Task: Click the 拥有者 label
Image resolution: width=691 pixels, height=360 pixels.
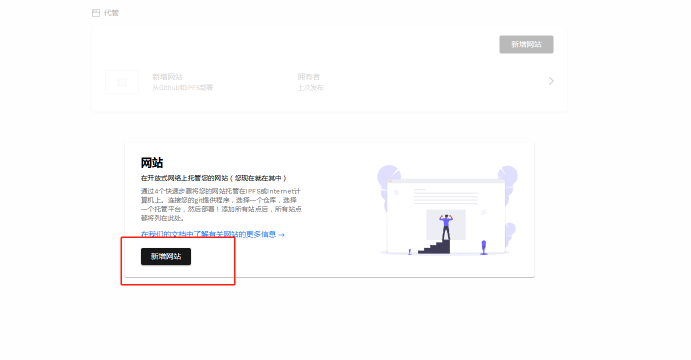Action: coord(308,77)
